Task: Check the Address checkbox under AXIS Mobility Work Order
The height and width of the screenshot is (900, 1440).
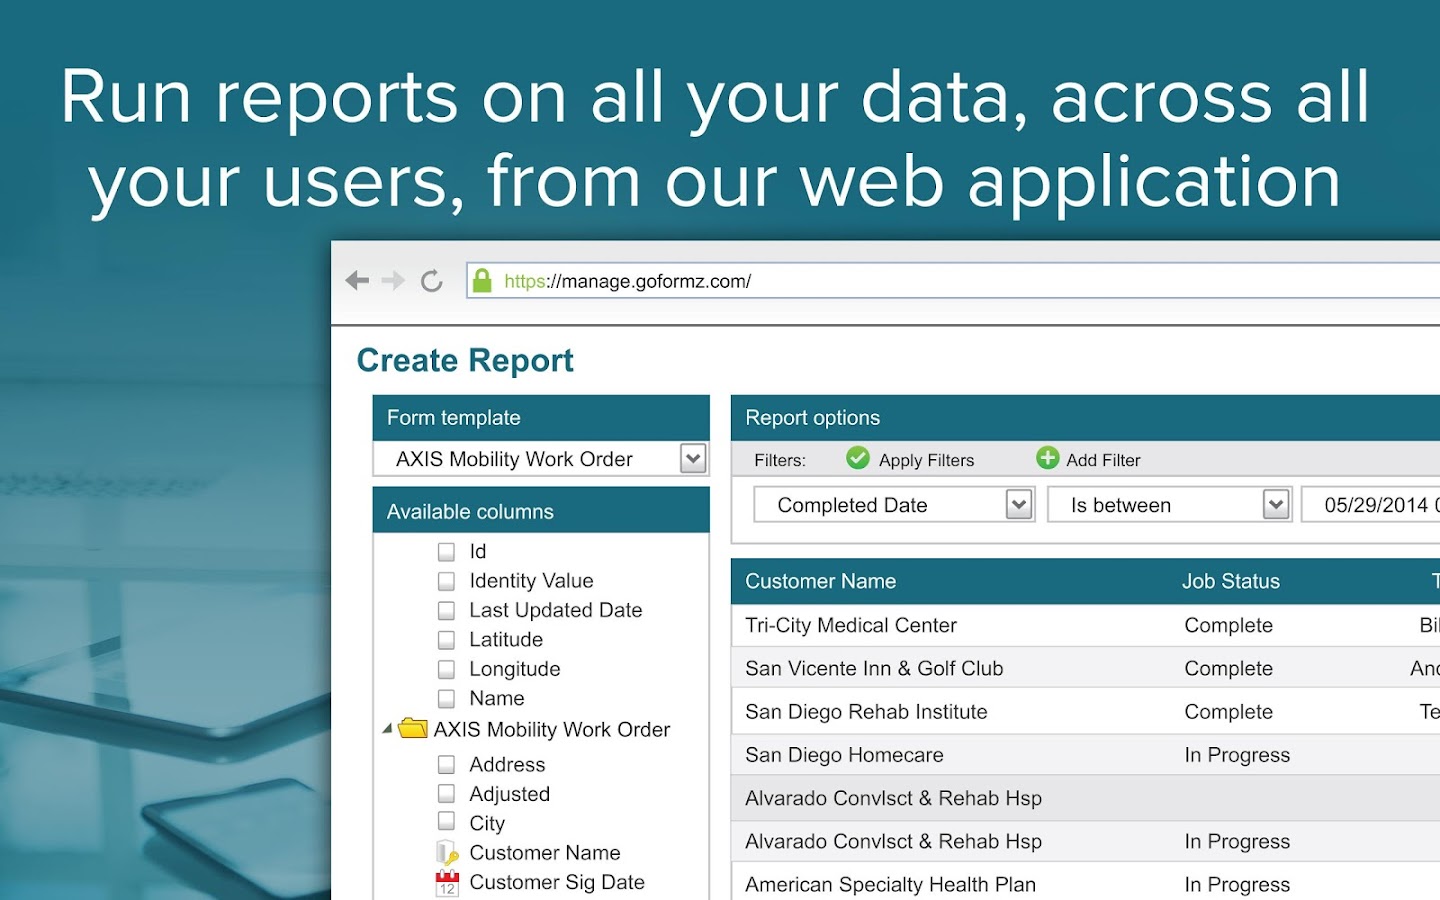Action: (x=446, y=764)
